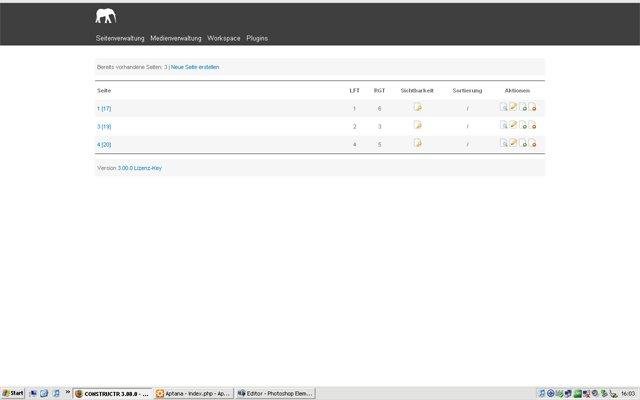Viewport: 640px width, 400px height.
Task: Click LFT value of page 4 [20]
Action: pyautogui.click(x=354, y=144)
